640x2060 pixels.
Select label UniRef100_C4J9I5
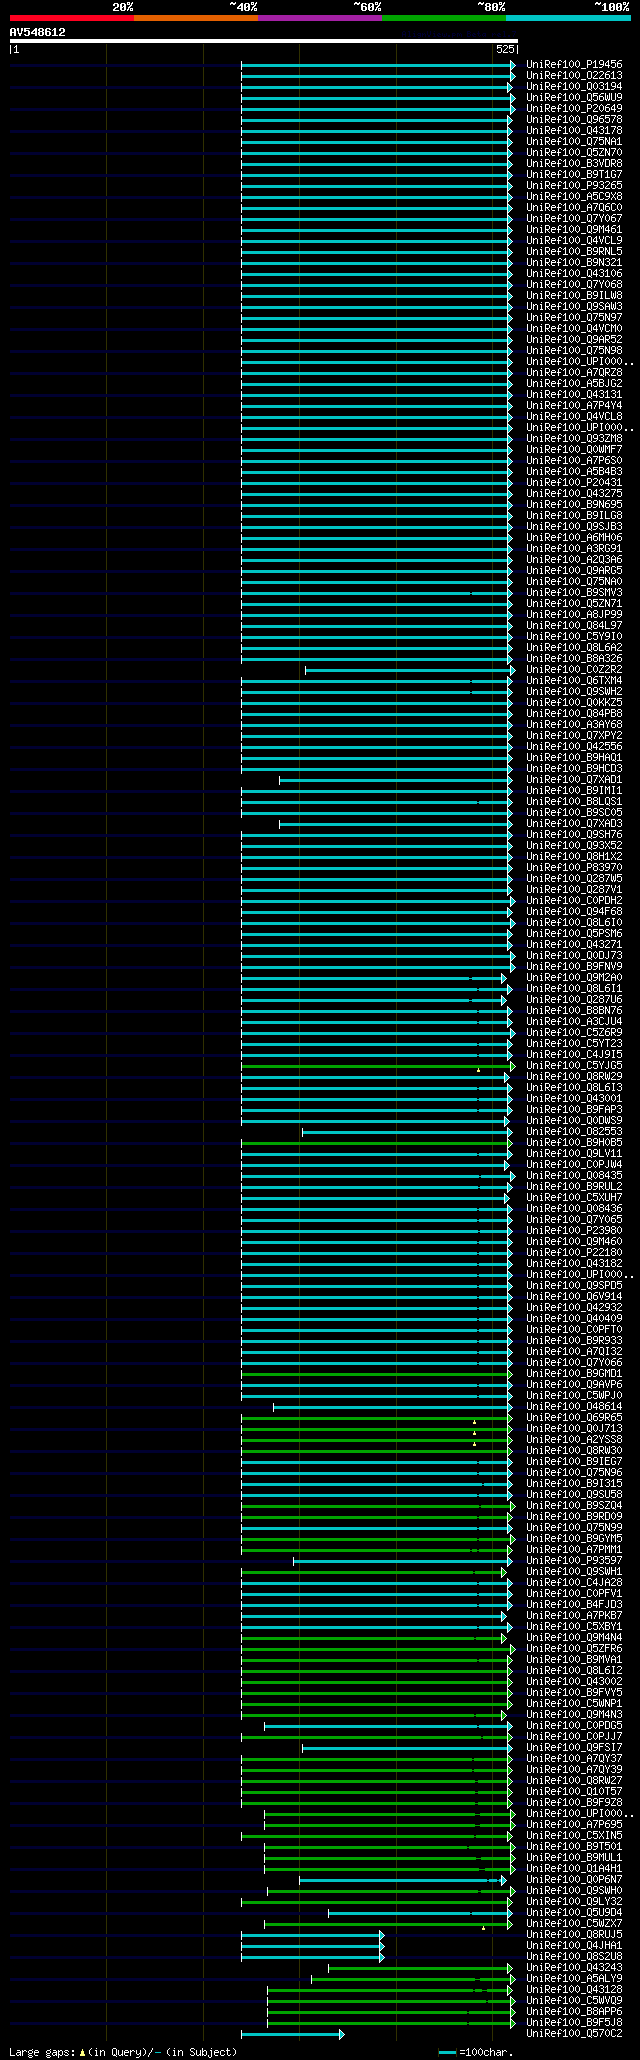(574, 1054)
